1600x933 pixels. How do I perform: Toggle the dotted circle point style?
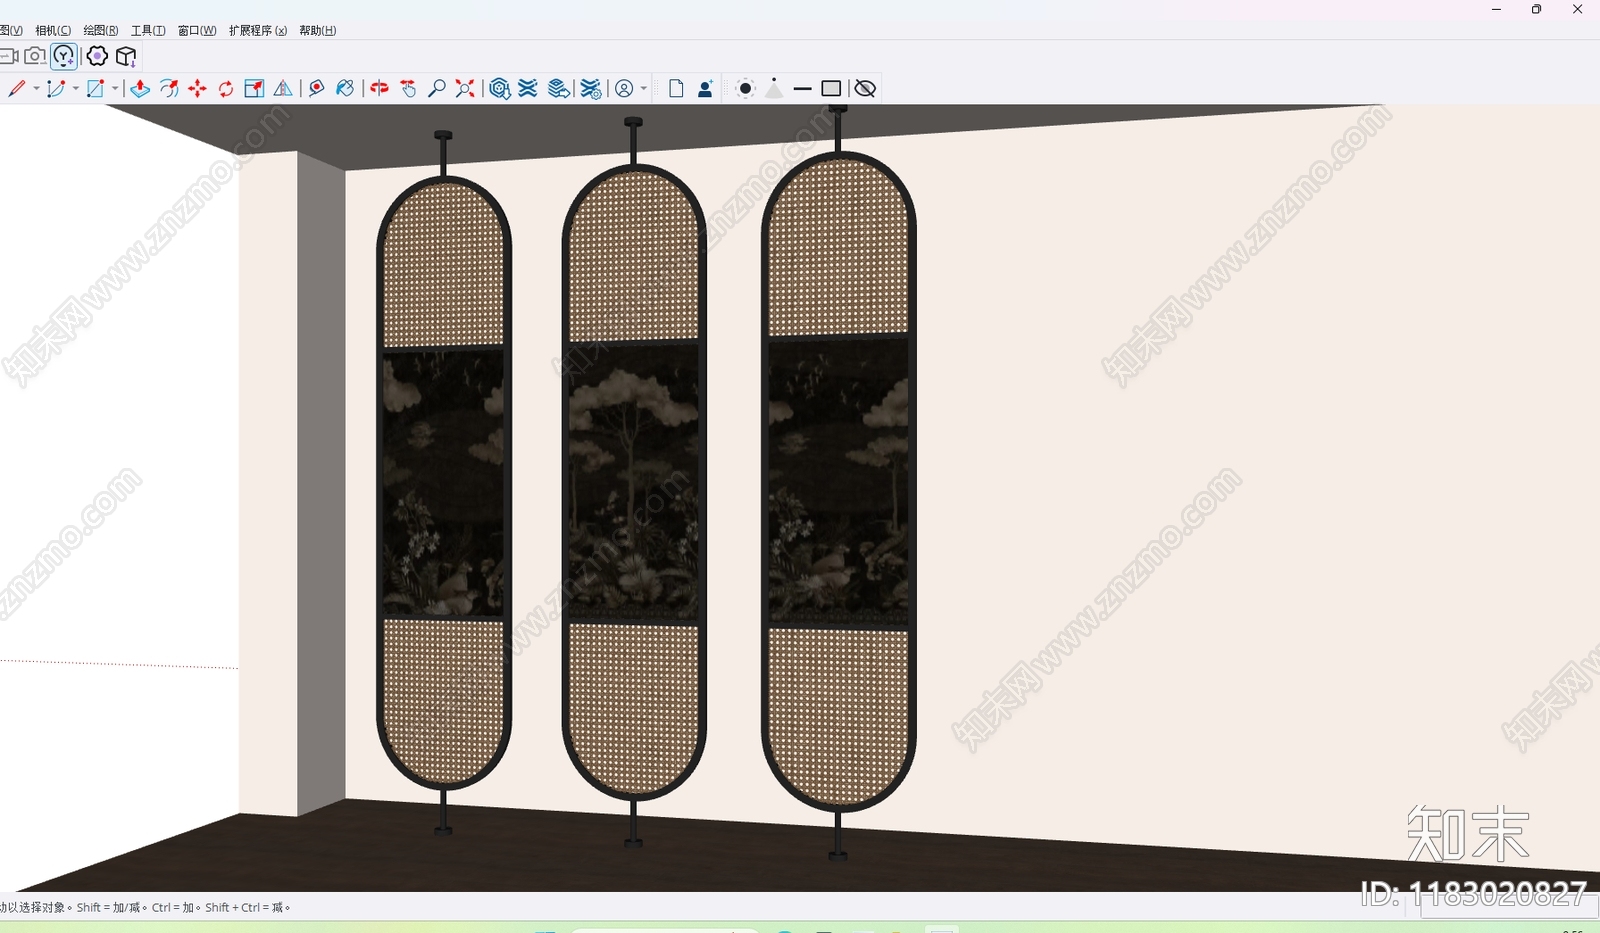click(x=745, y=88)
